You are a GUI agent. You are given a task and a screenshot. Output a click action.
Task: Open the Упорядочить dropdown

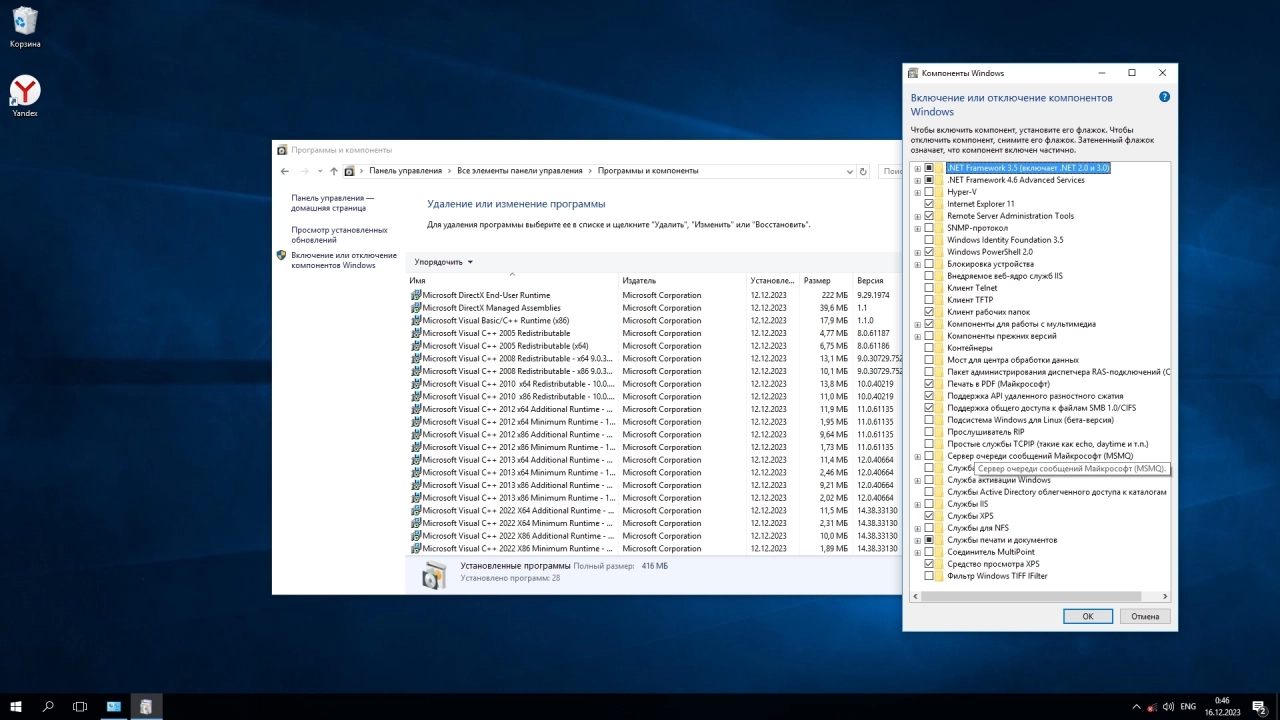pyautogui.click(x=444, y=262)
